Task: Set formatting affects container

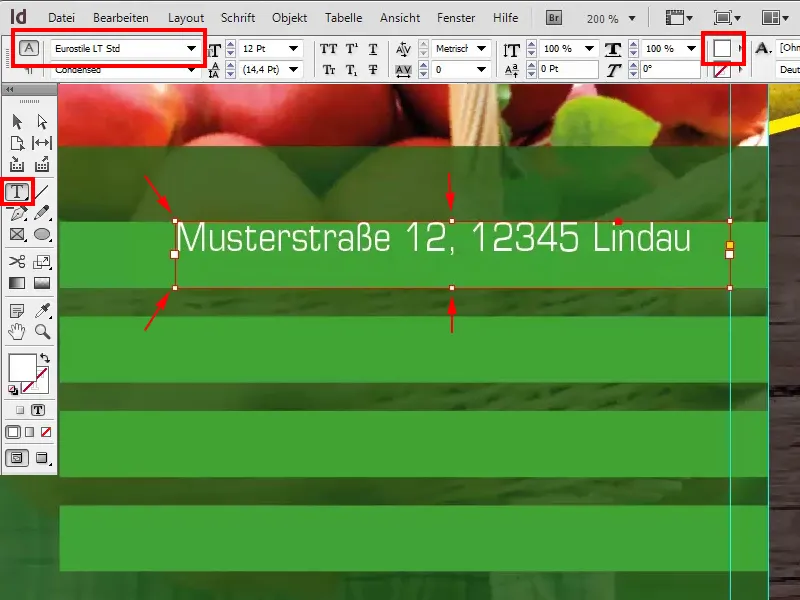Action: pyautogui.click(x=20, y=410)
